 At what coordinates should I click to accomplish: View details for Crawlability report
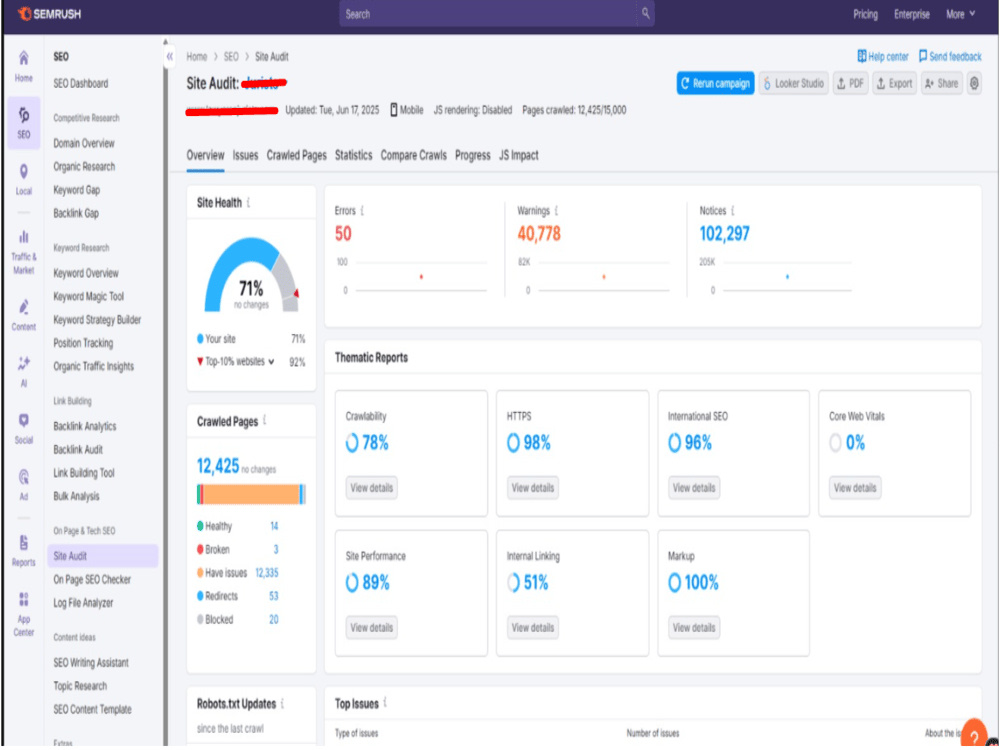pos(372,488)
